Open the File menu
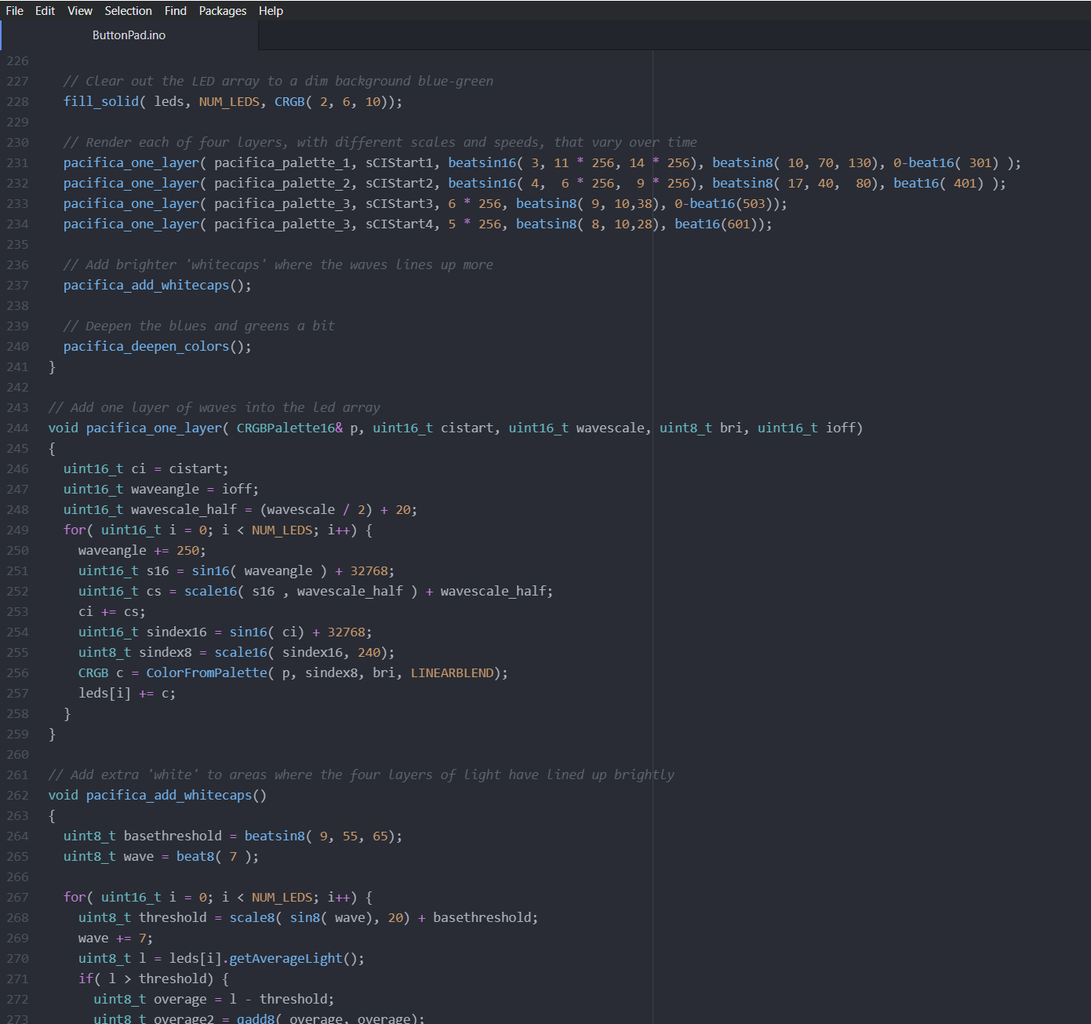 point(14,11)
